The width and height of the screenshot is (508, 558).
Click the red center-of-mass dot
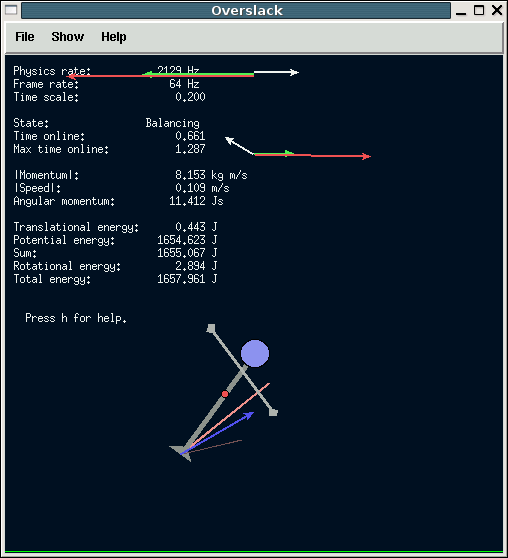point(225,394)
